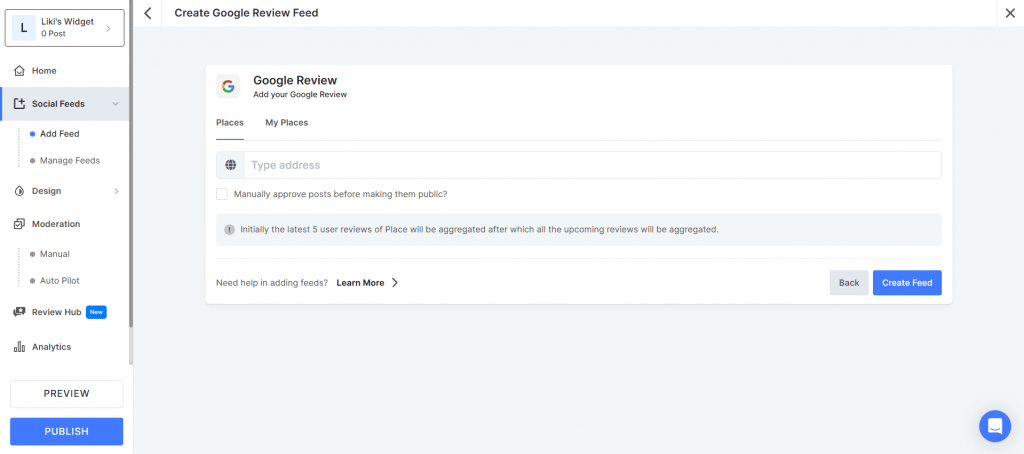Click the Social Feeds plus-box icon
The width and height of the screenshot is (1024, 454).
coord(20,104)
